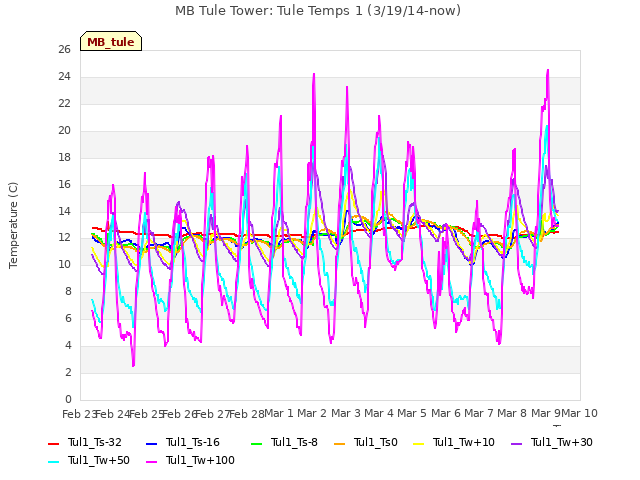The image size is (640, 480).
Task: Click the Mar 4 x-axis tick label
Action: tap(379, 413)
